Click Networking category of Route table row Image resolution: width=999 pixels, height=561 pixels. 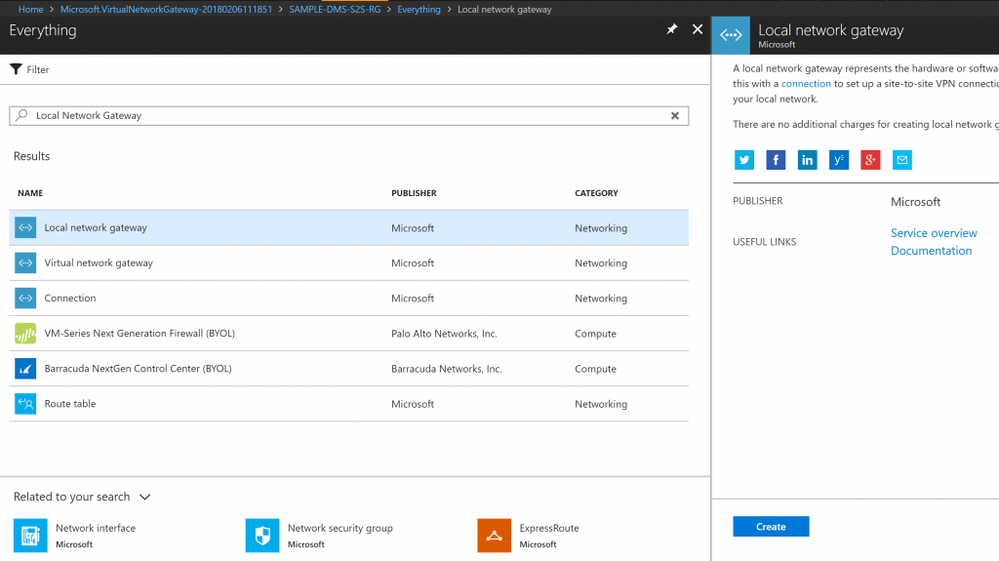coord(601,404)
